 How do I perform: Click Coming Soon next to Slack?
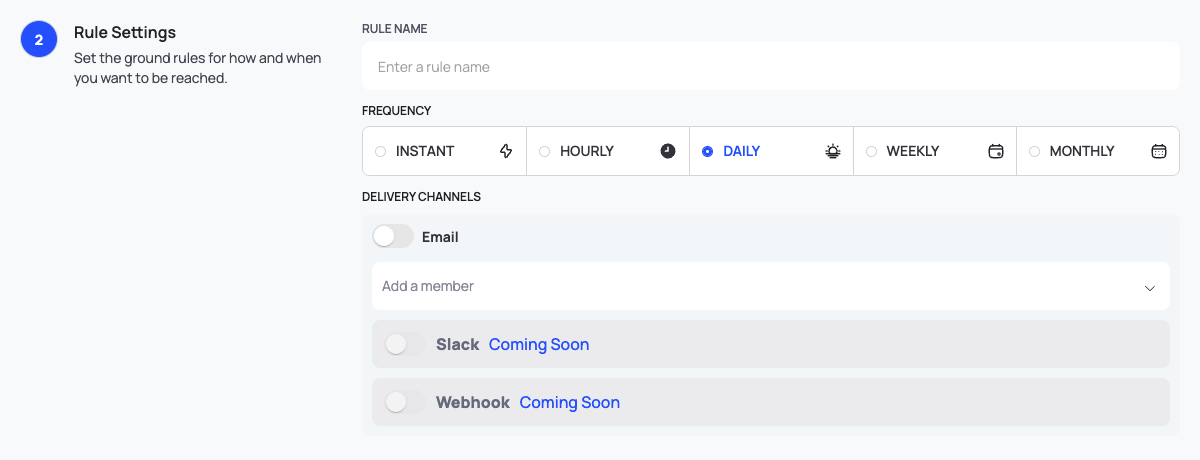click(x=539, y=344)
